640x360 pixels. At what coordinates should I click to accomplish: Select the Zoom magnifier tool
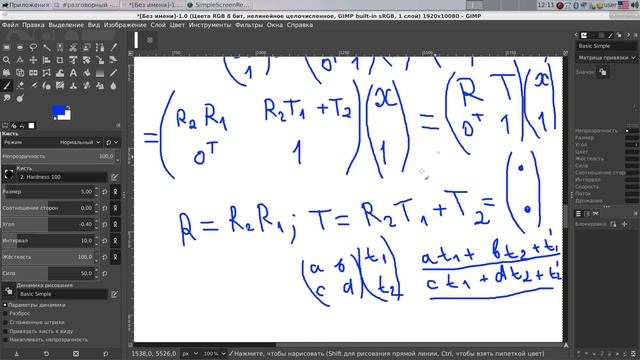pos(7,60)
